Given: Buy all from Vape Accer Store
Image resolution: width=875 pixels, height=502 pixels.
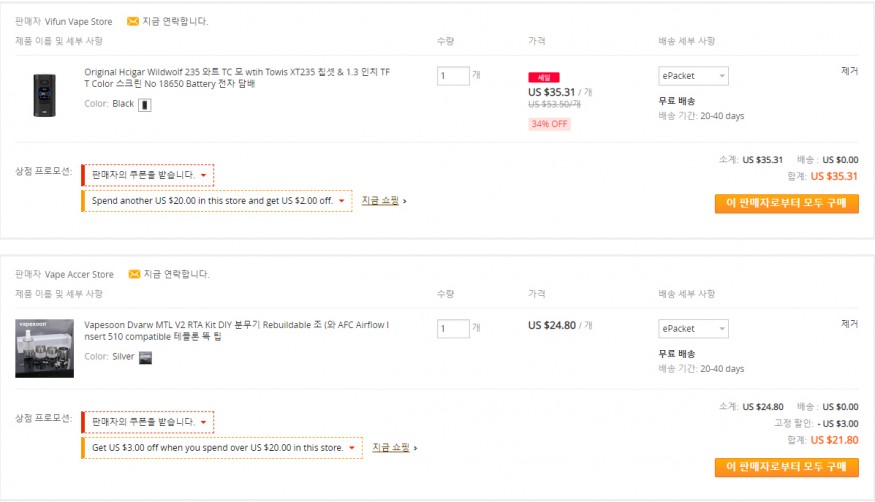Looking at the screenshot, I should click(786, 467).
